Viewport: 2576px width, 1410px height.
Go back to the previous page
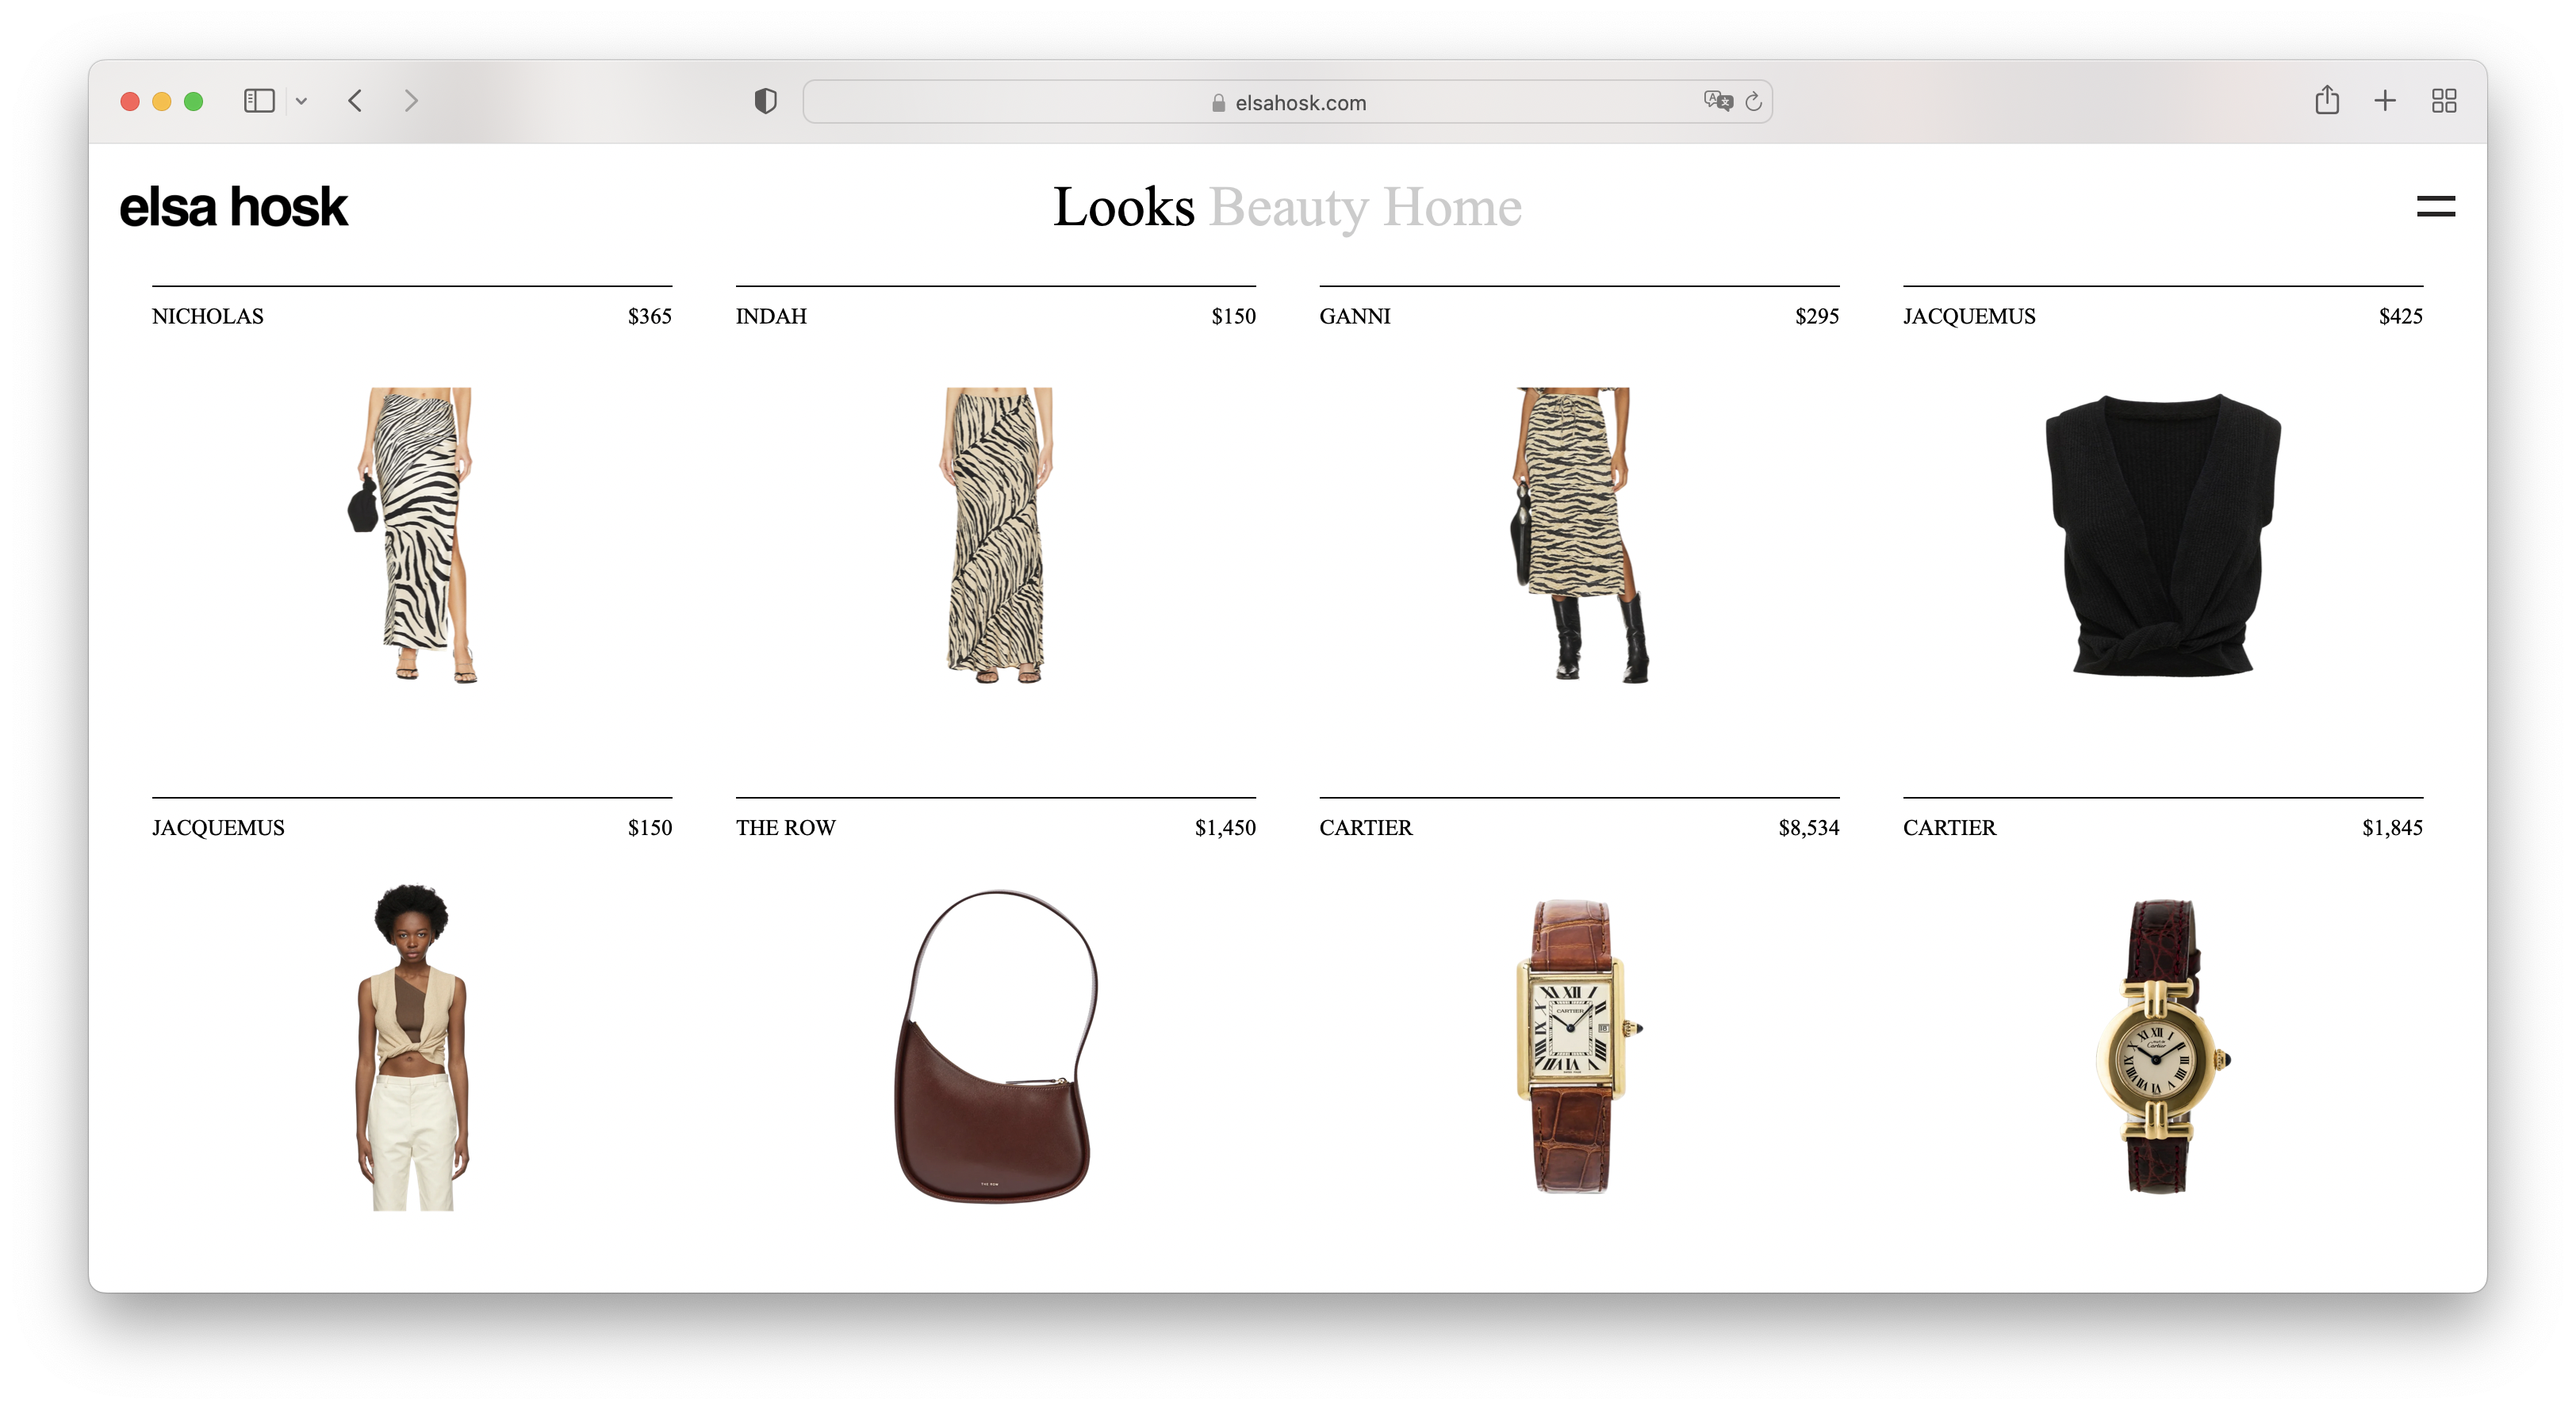tap(355, 101)
